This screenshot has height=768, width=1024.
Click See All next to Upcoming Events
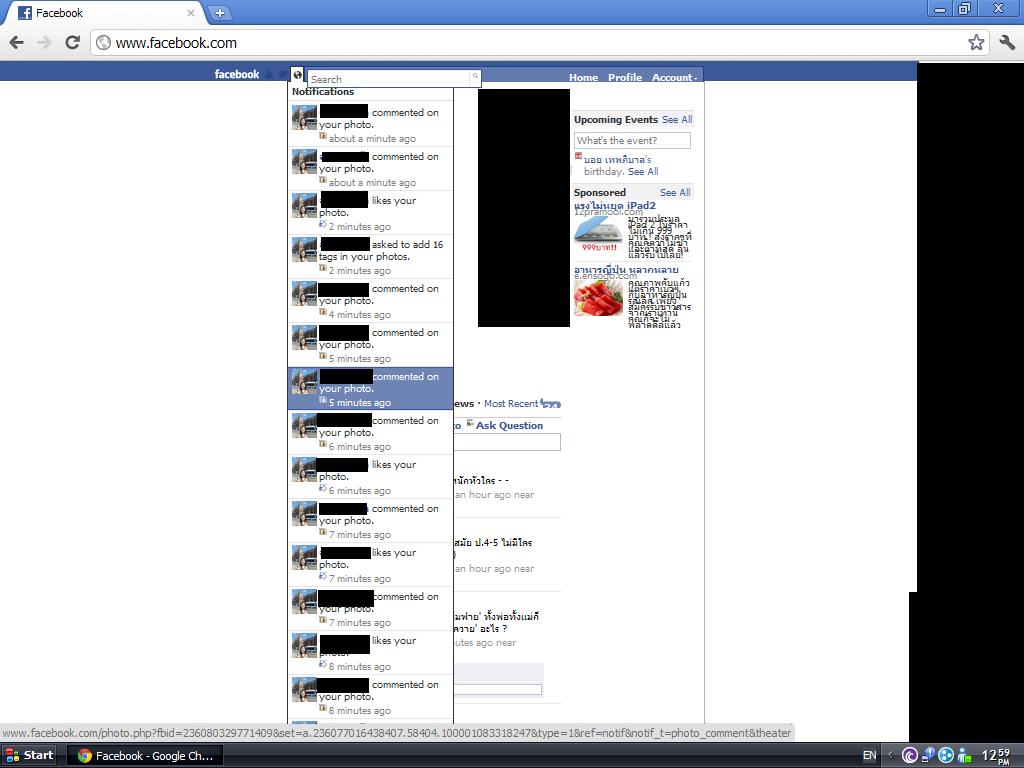(677, 120)
